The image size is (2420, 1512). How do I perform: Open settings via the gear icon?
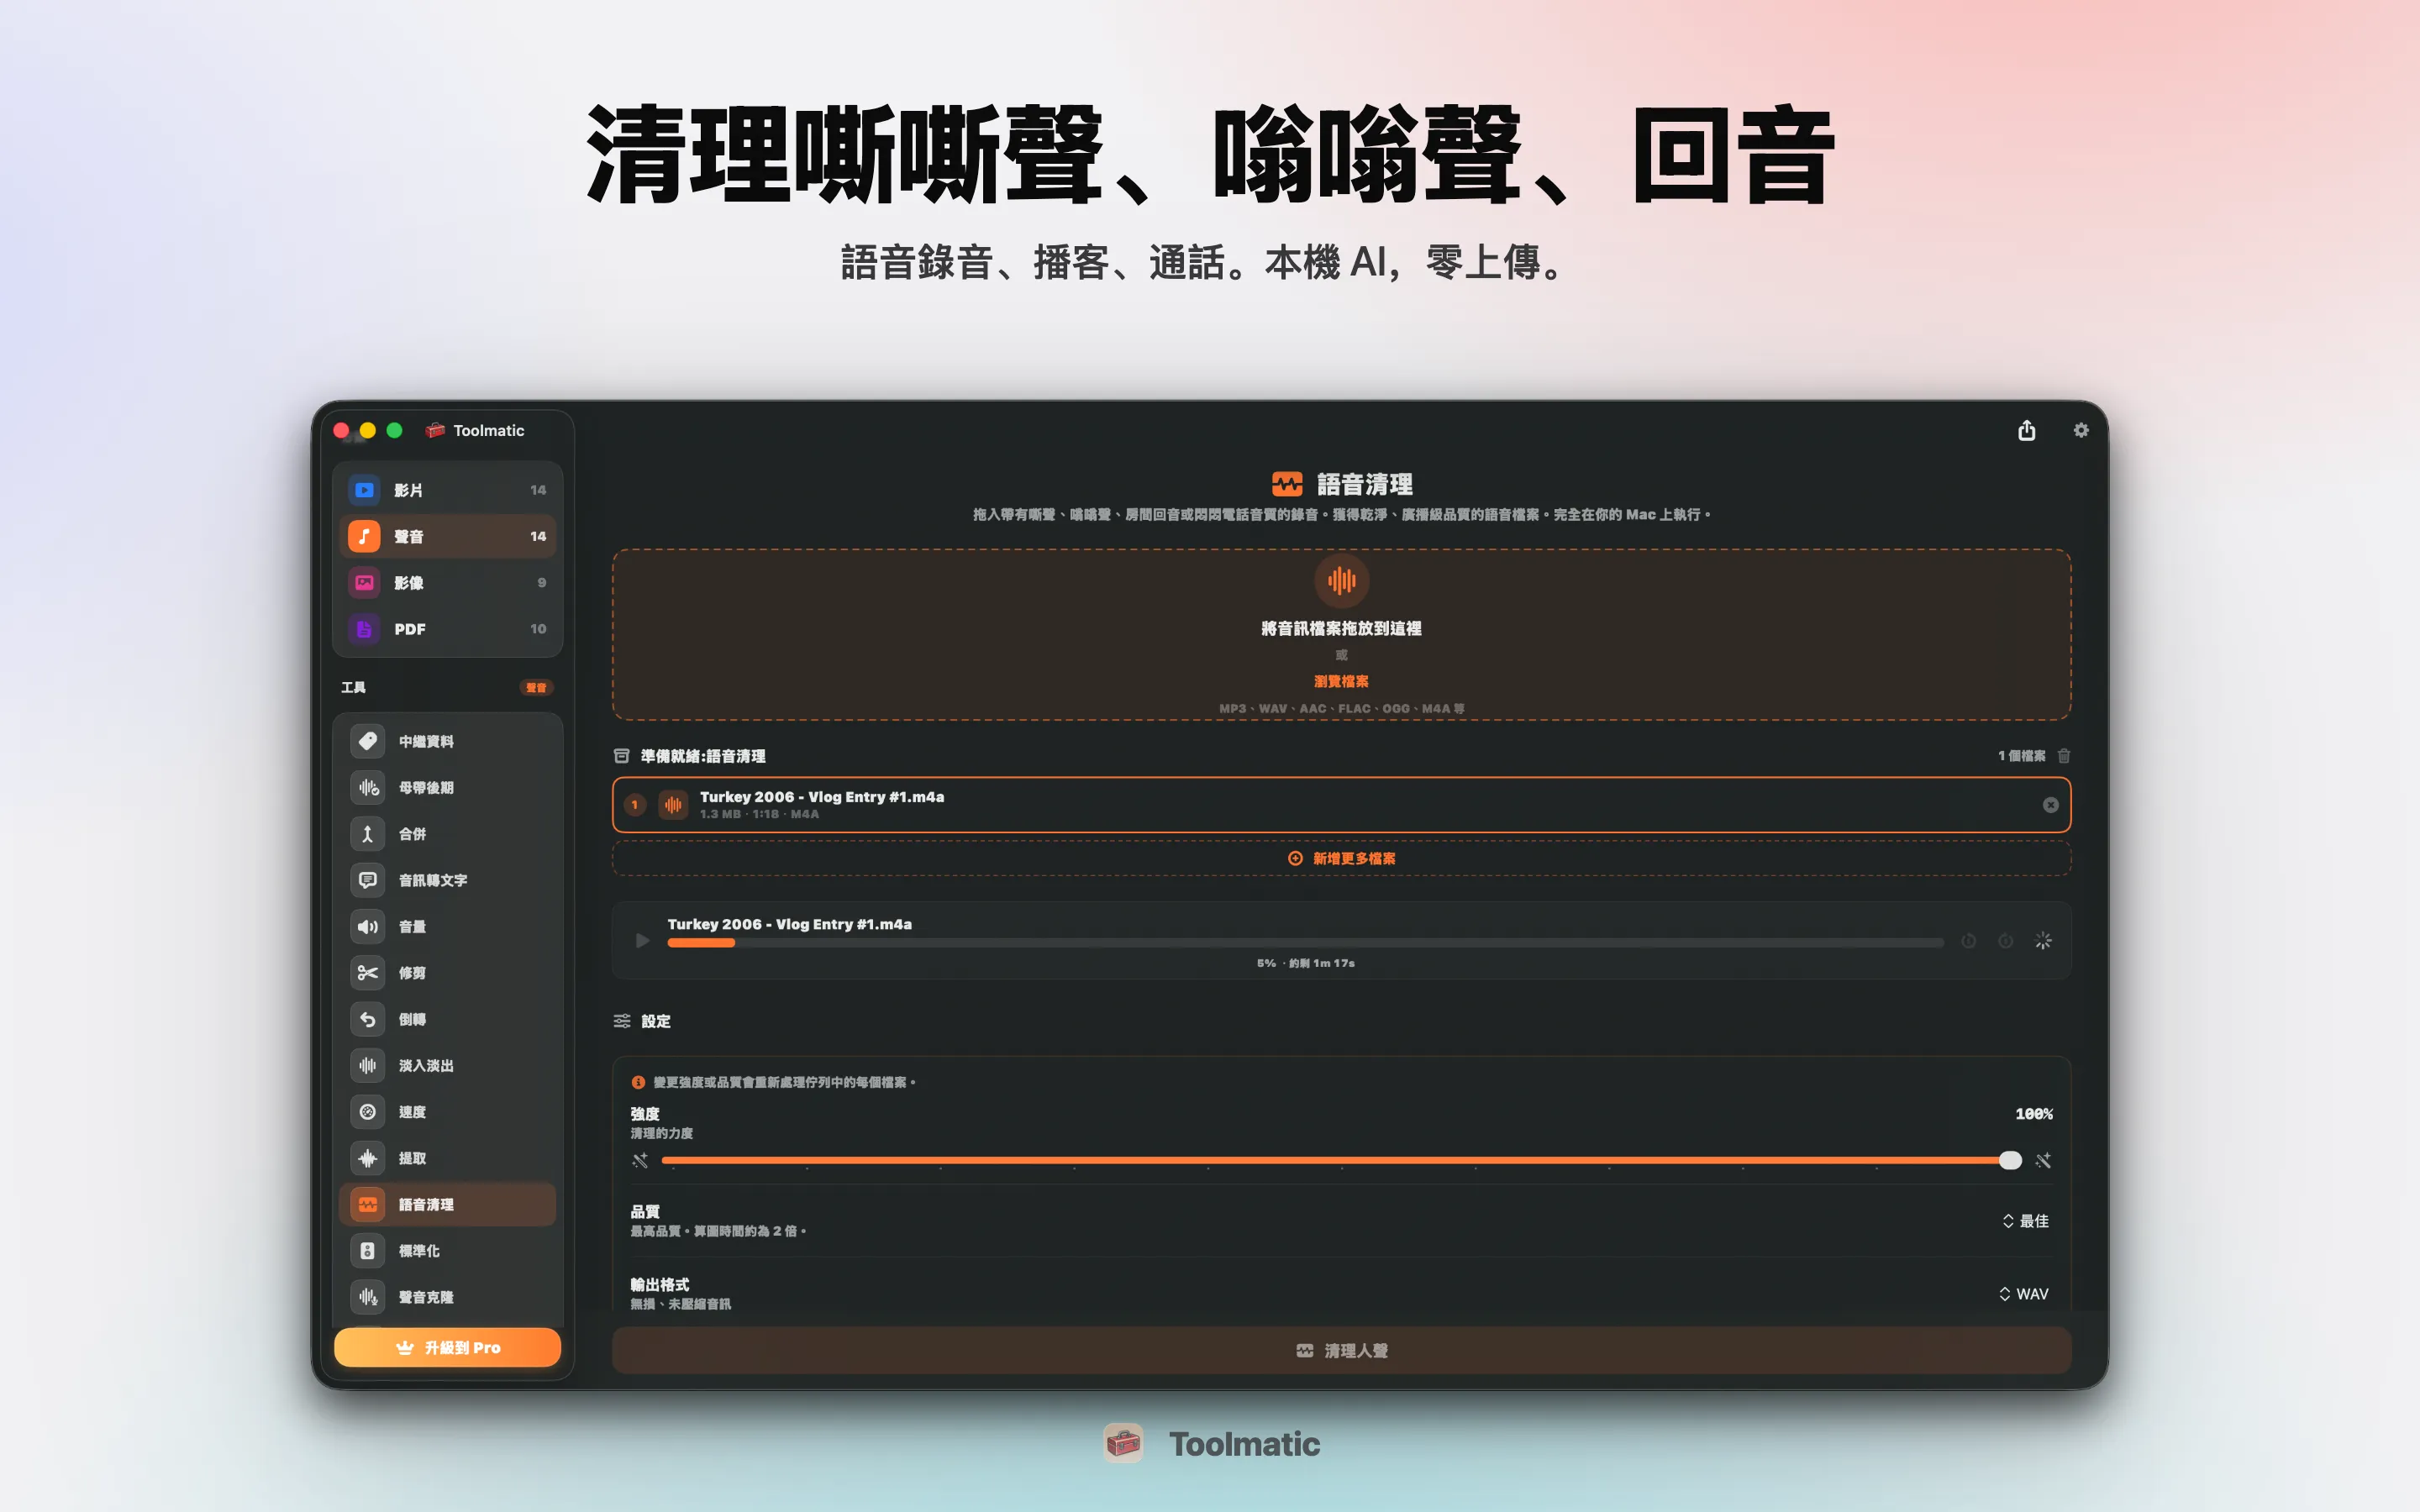coord(2081,430)
